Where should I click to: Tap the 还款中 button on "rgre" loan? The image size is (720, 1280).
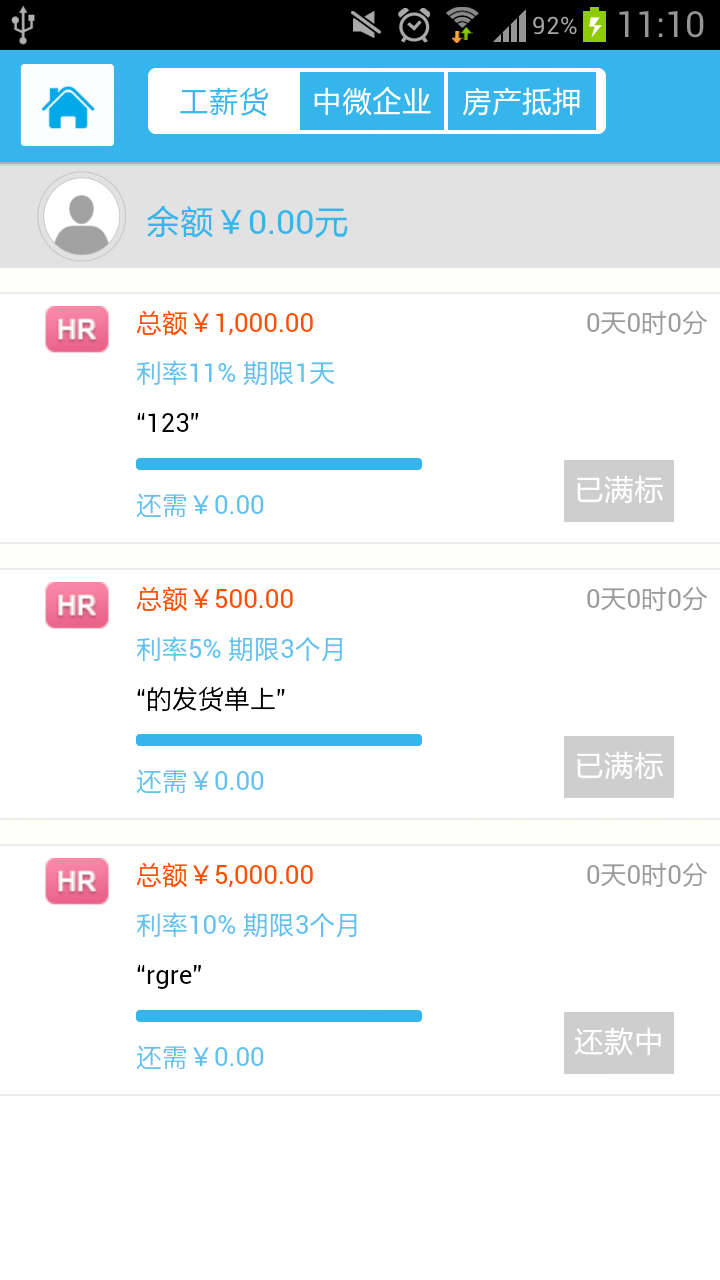(619, 1043)
